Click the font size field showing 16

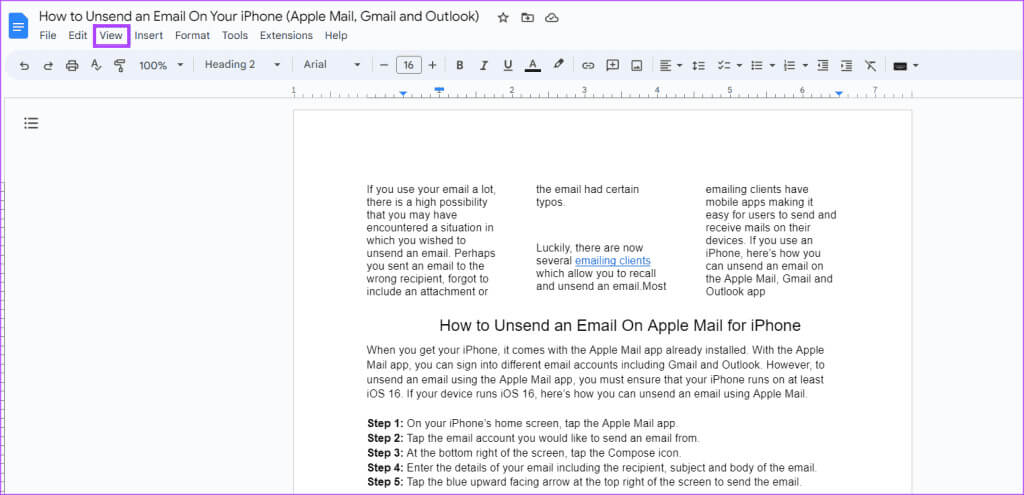point(408,65)
